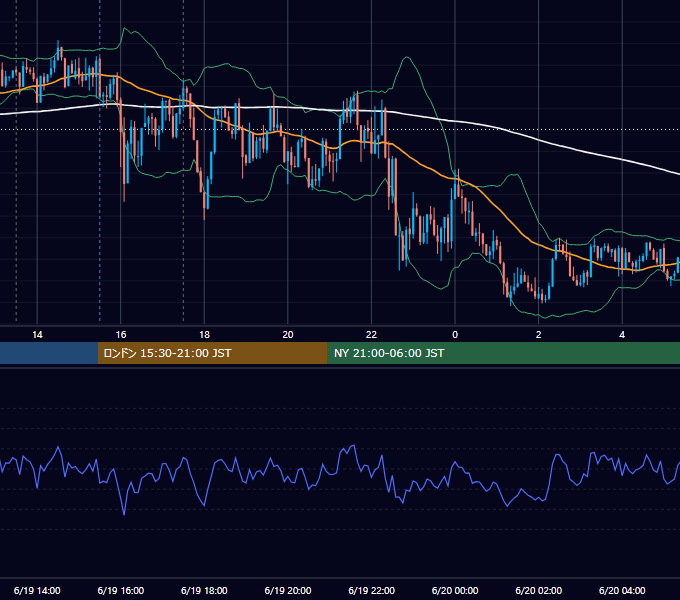680x600 pixels.
Task: Click the ロンドン 15:30-21:00 JST session bar
Action: 212,353
